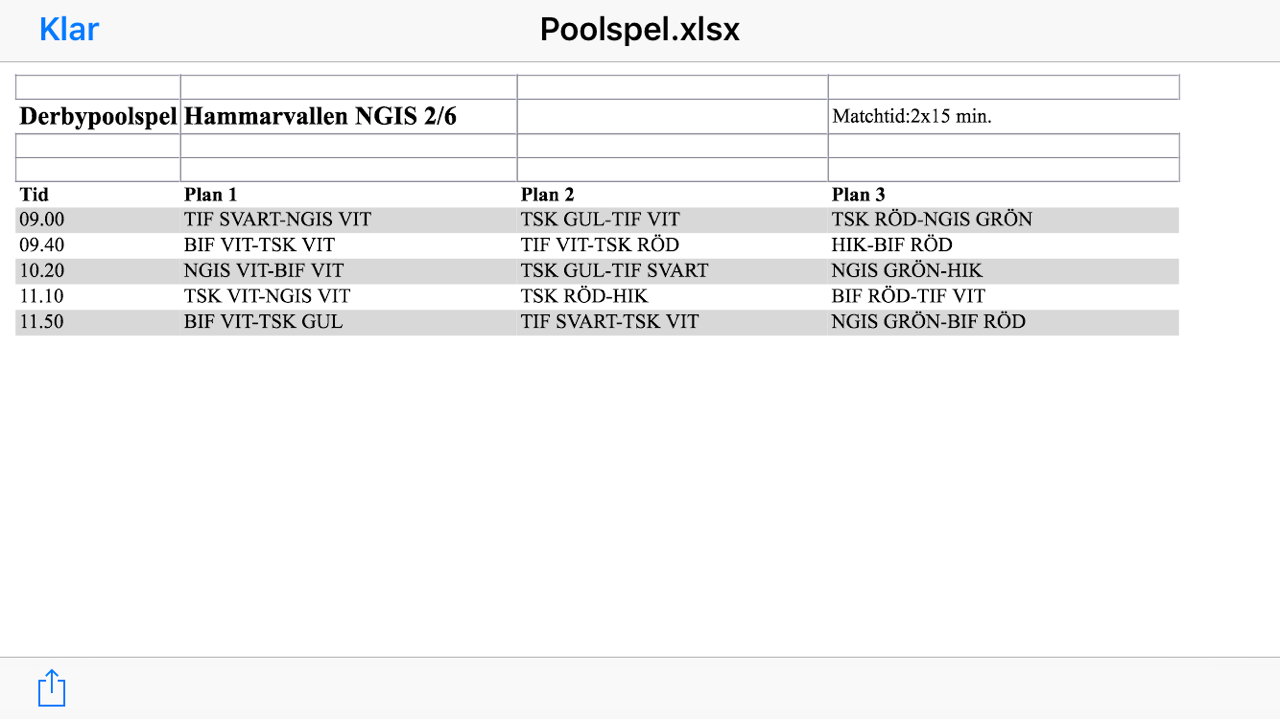Select the Hammarvallen NGIS 2/6 cell
The image size is (1280, 719).
coord(349,116)
